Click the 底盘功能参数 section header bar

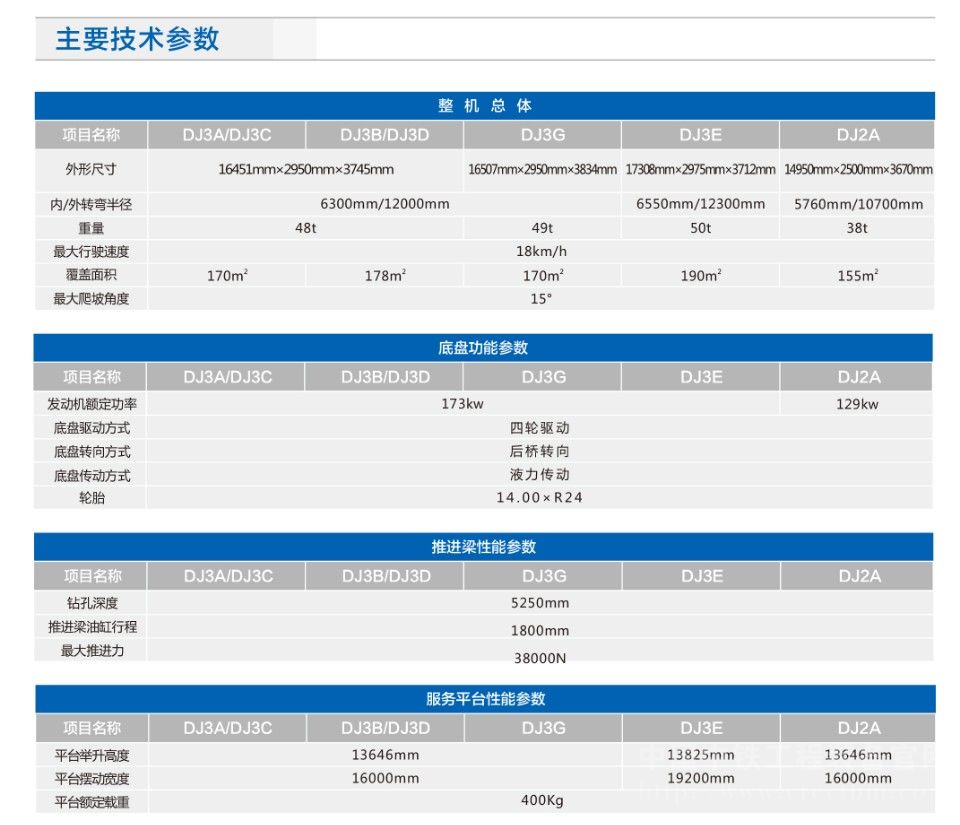click(484, 348)
